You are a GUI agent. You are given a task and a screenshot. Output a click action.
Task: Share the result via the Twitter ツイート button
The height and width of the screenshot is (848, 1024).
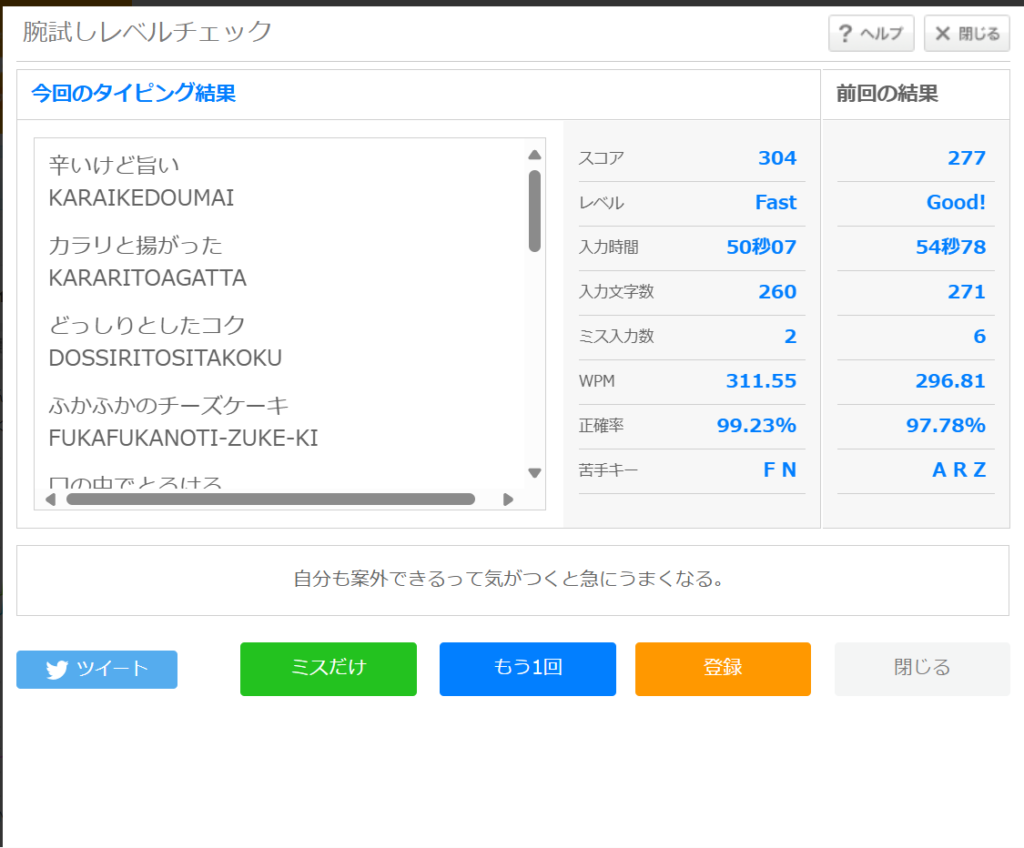97,669
